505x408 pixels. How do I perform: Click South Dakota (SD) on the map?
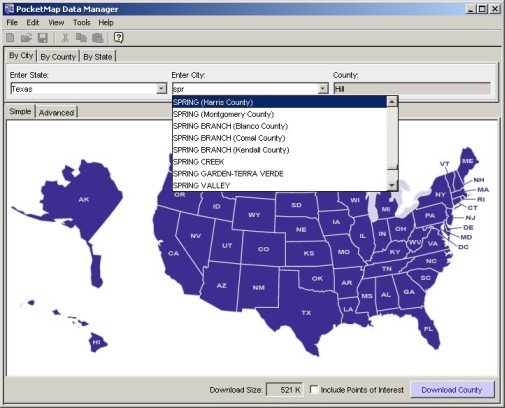pos(296,205)
